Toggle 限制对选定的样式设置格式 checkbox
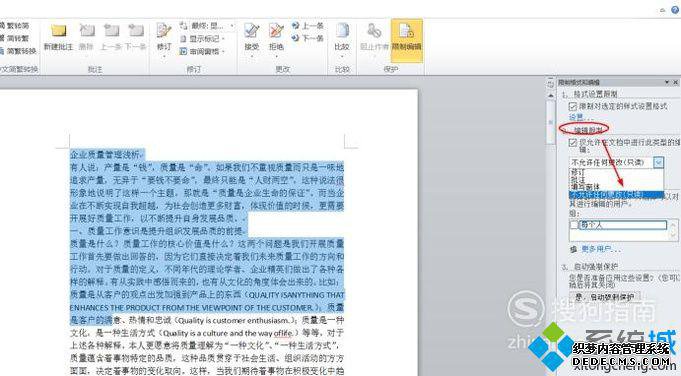Image resolution: width=681 pixels, height=376 pixels. [x=573, y=106]
